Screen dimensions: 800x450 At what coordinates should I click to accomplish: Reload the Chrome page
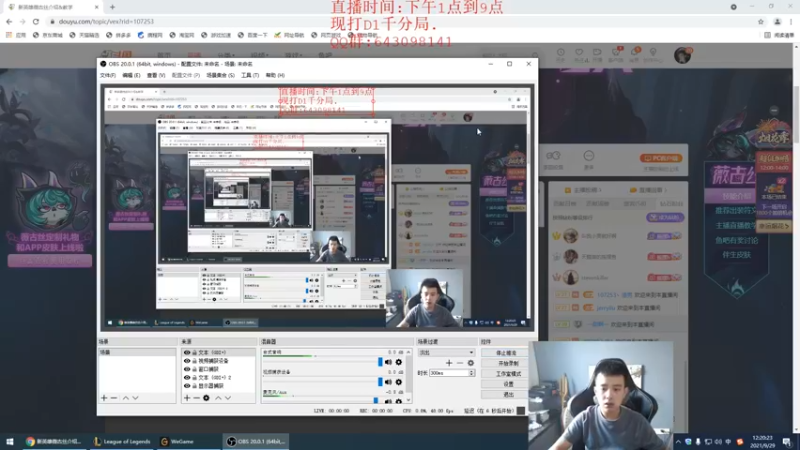point(36,21)
